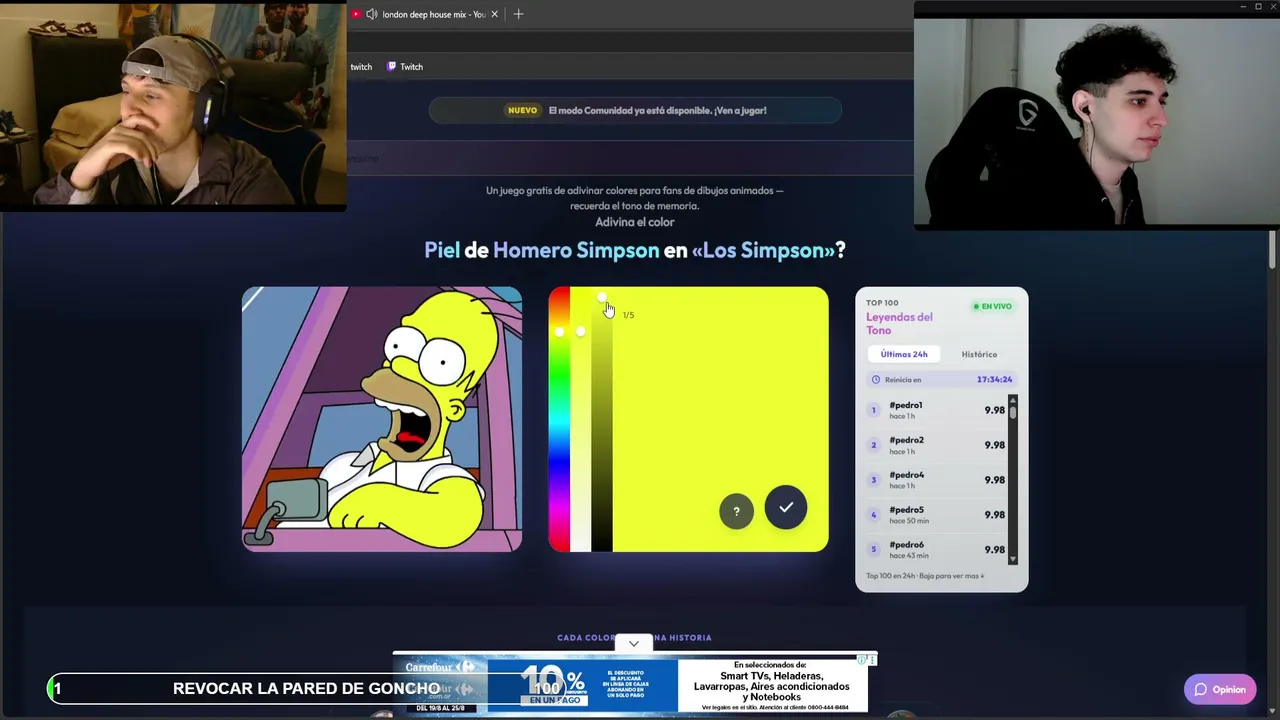Select the #pedro1 leaderboard row

click(x=938, y=410)
